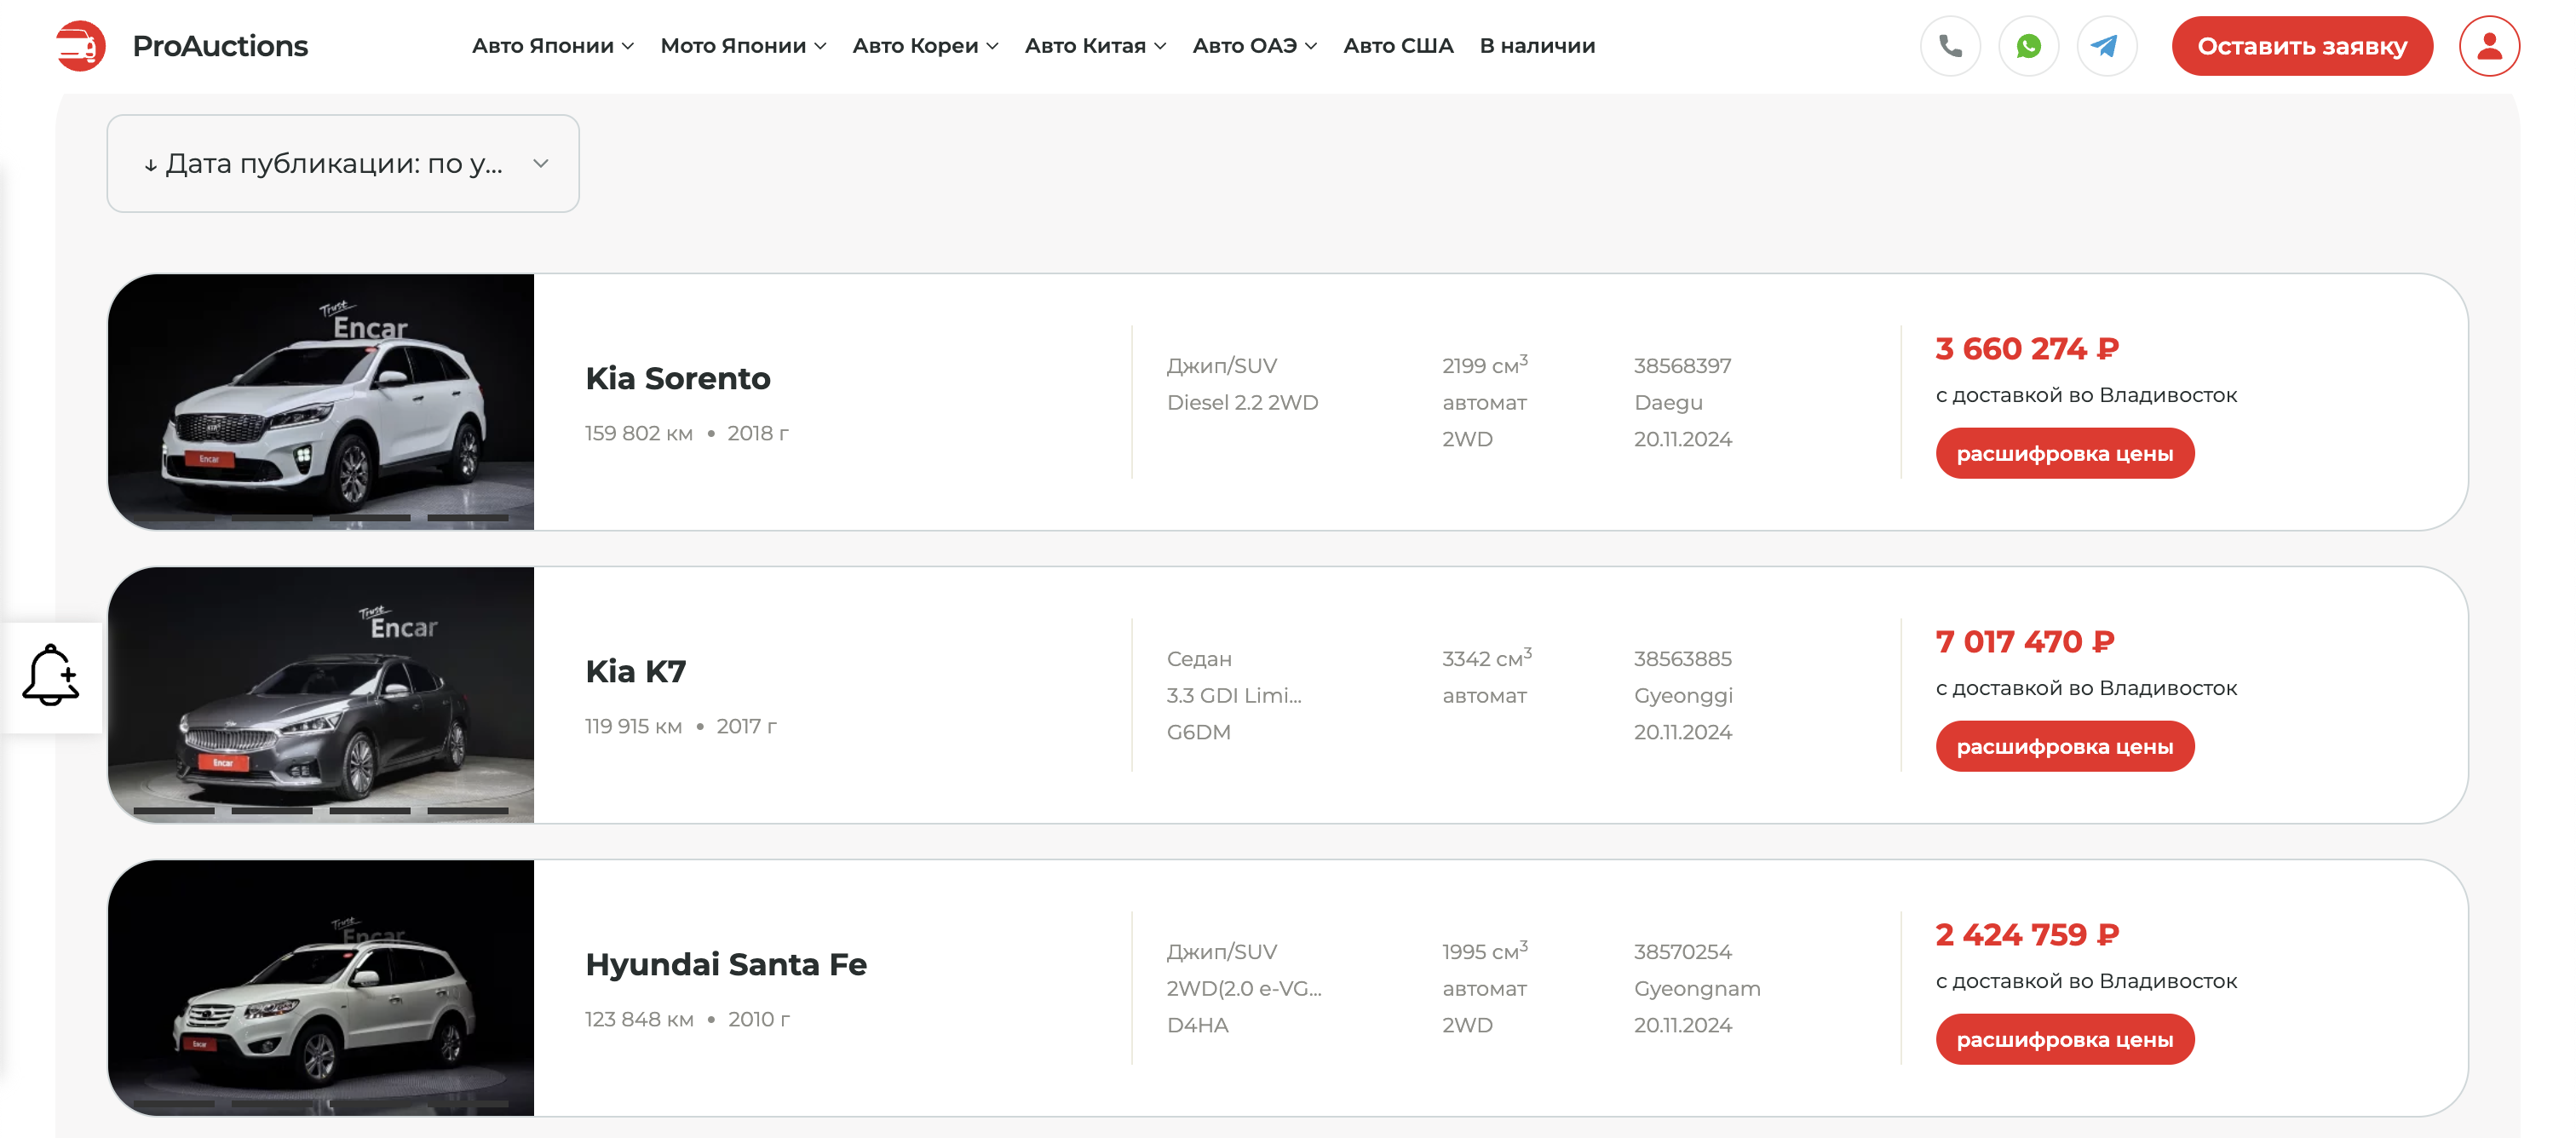The image size is (2576, 1138).
Task: Click the 119 915 км mileage text
Action: pyautogui.click(x=634, y=726)
